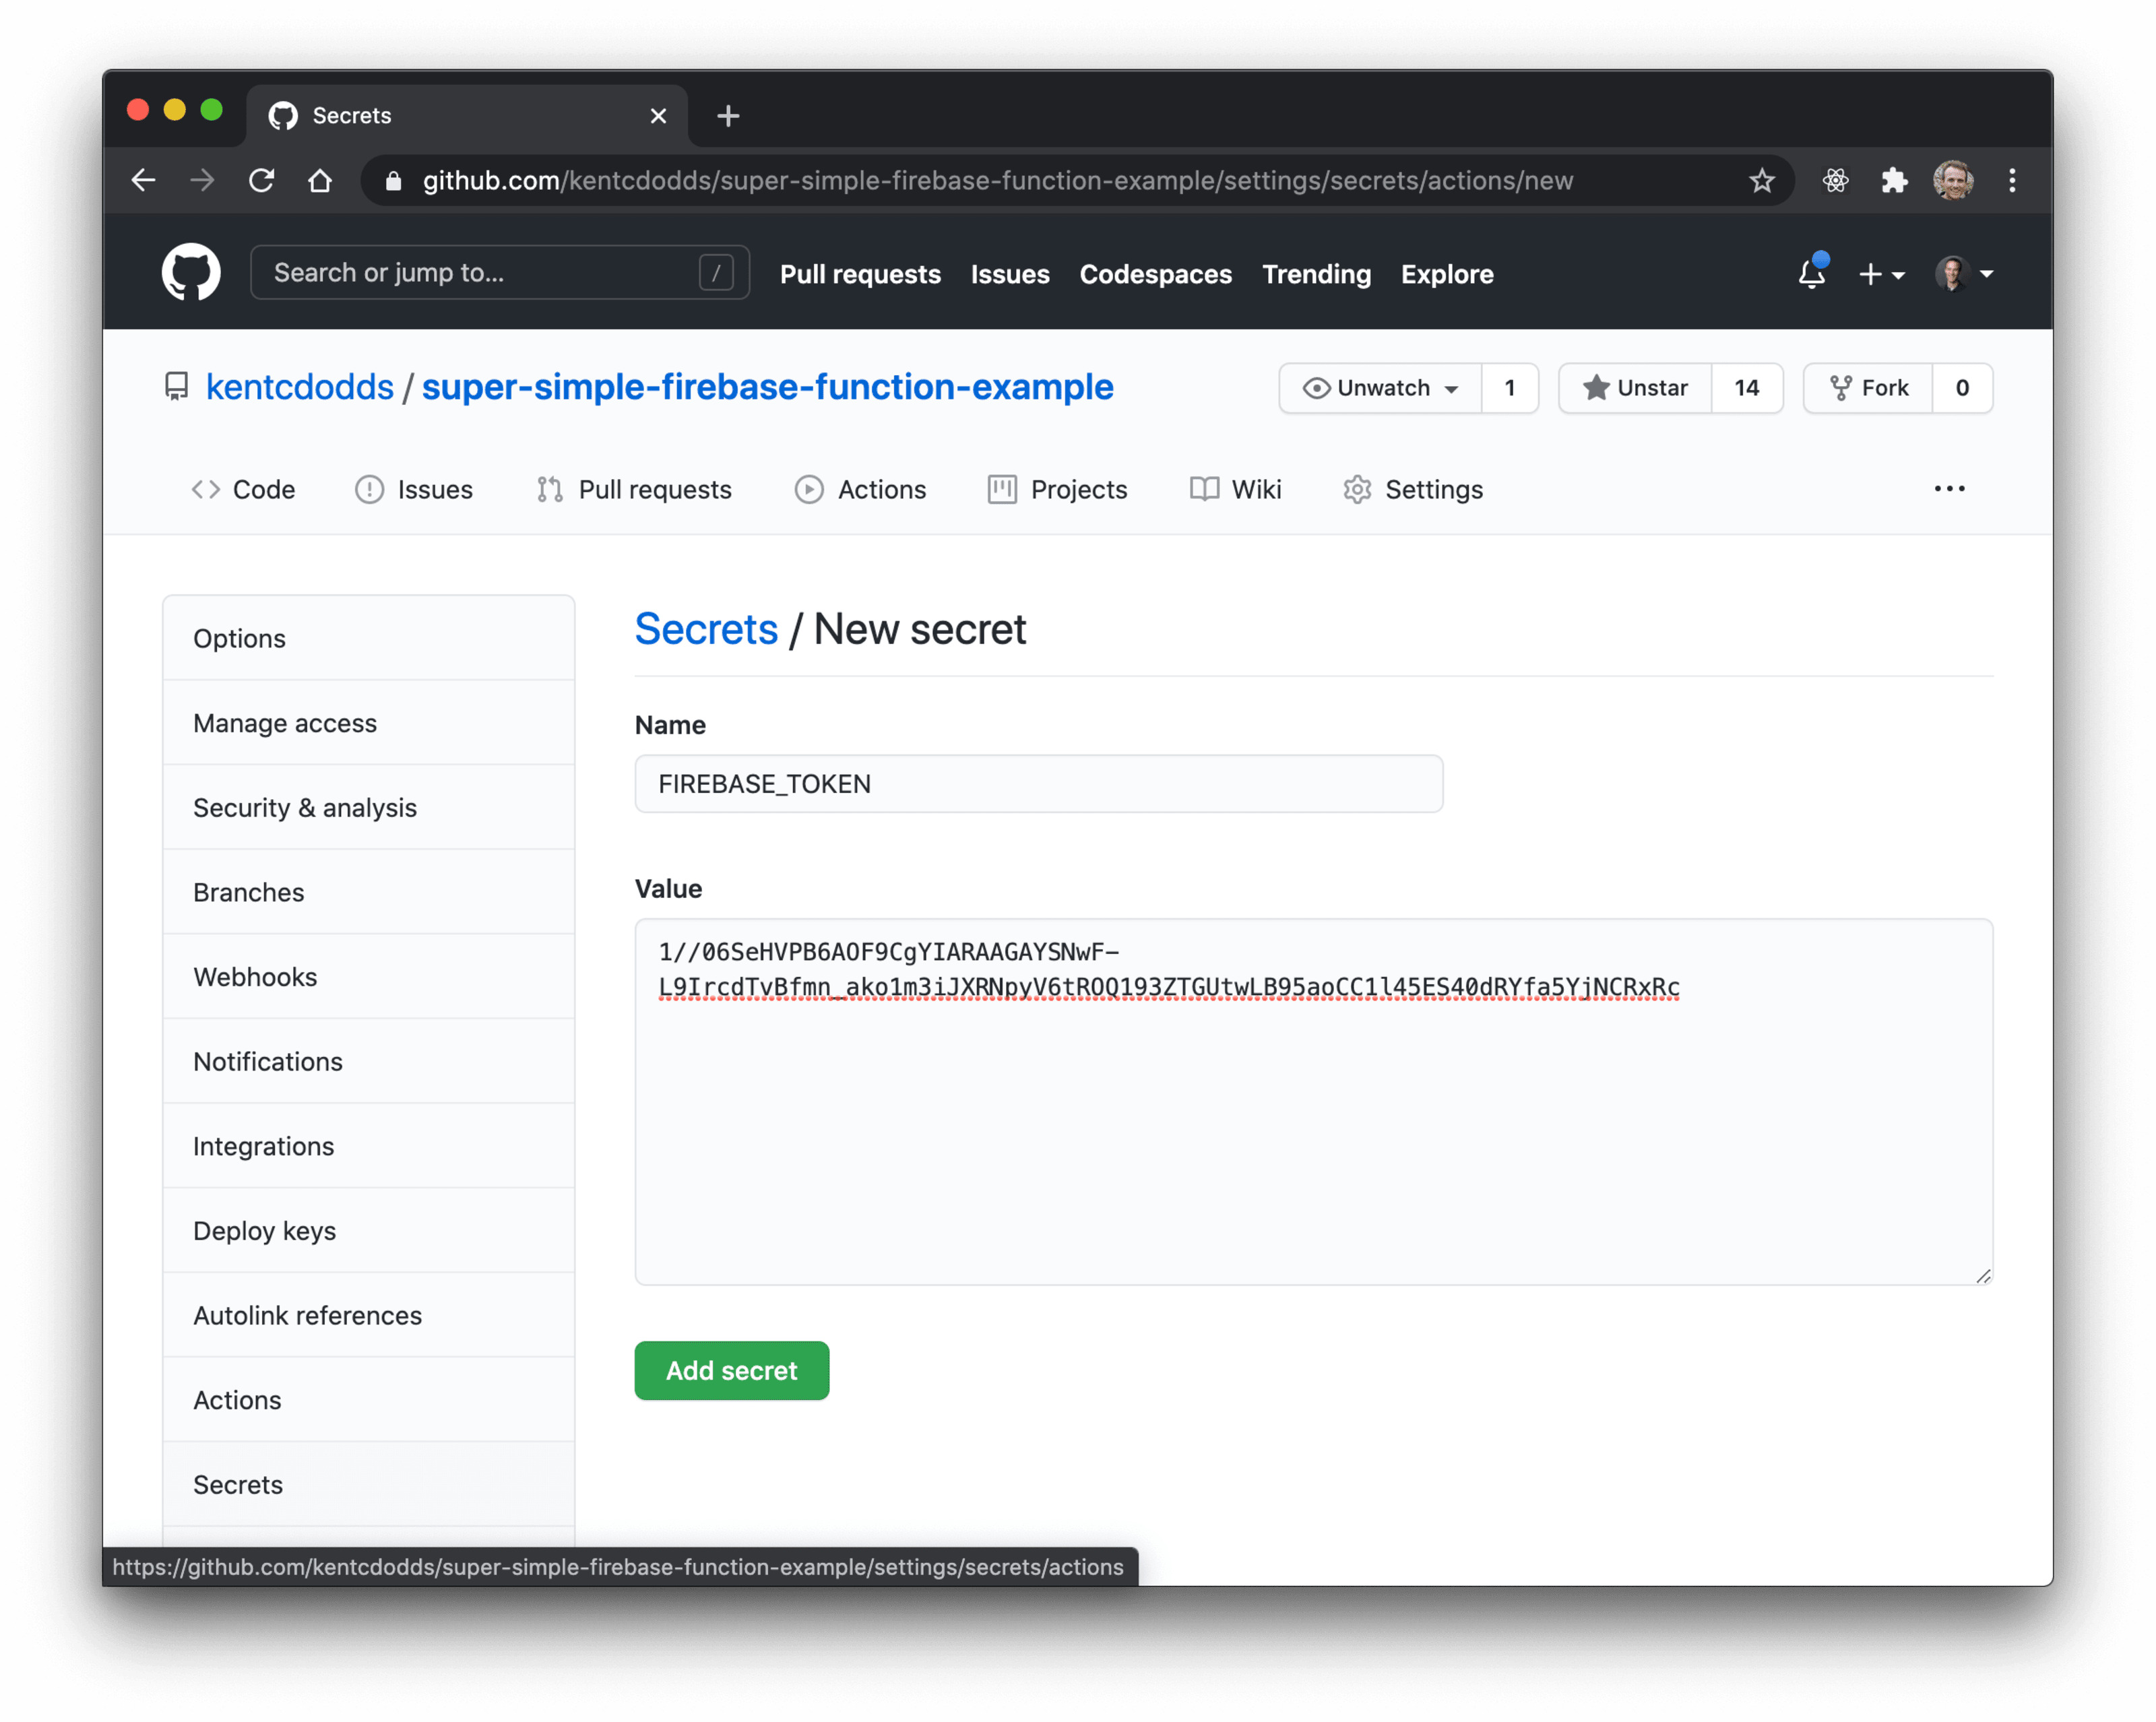This screenshot has width=2156, height=1722.
Task: Open the notifications bell
Action: 1811,273
